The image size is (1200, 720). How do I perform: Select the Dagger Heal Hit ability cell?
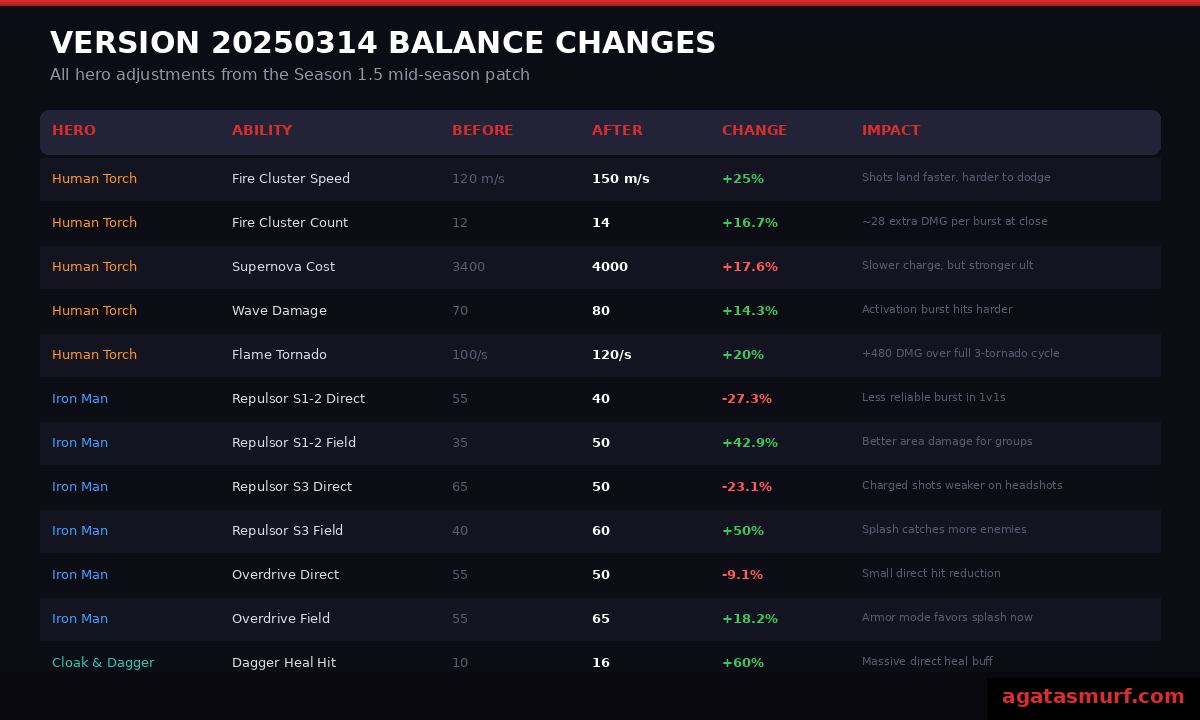pyautogui.click(x=284, y=663)
